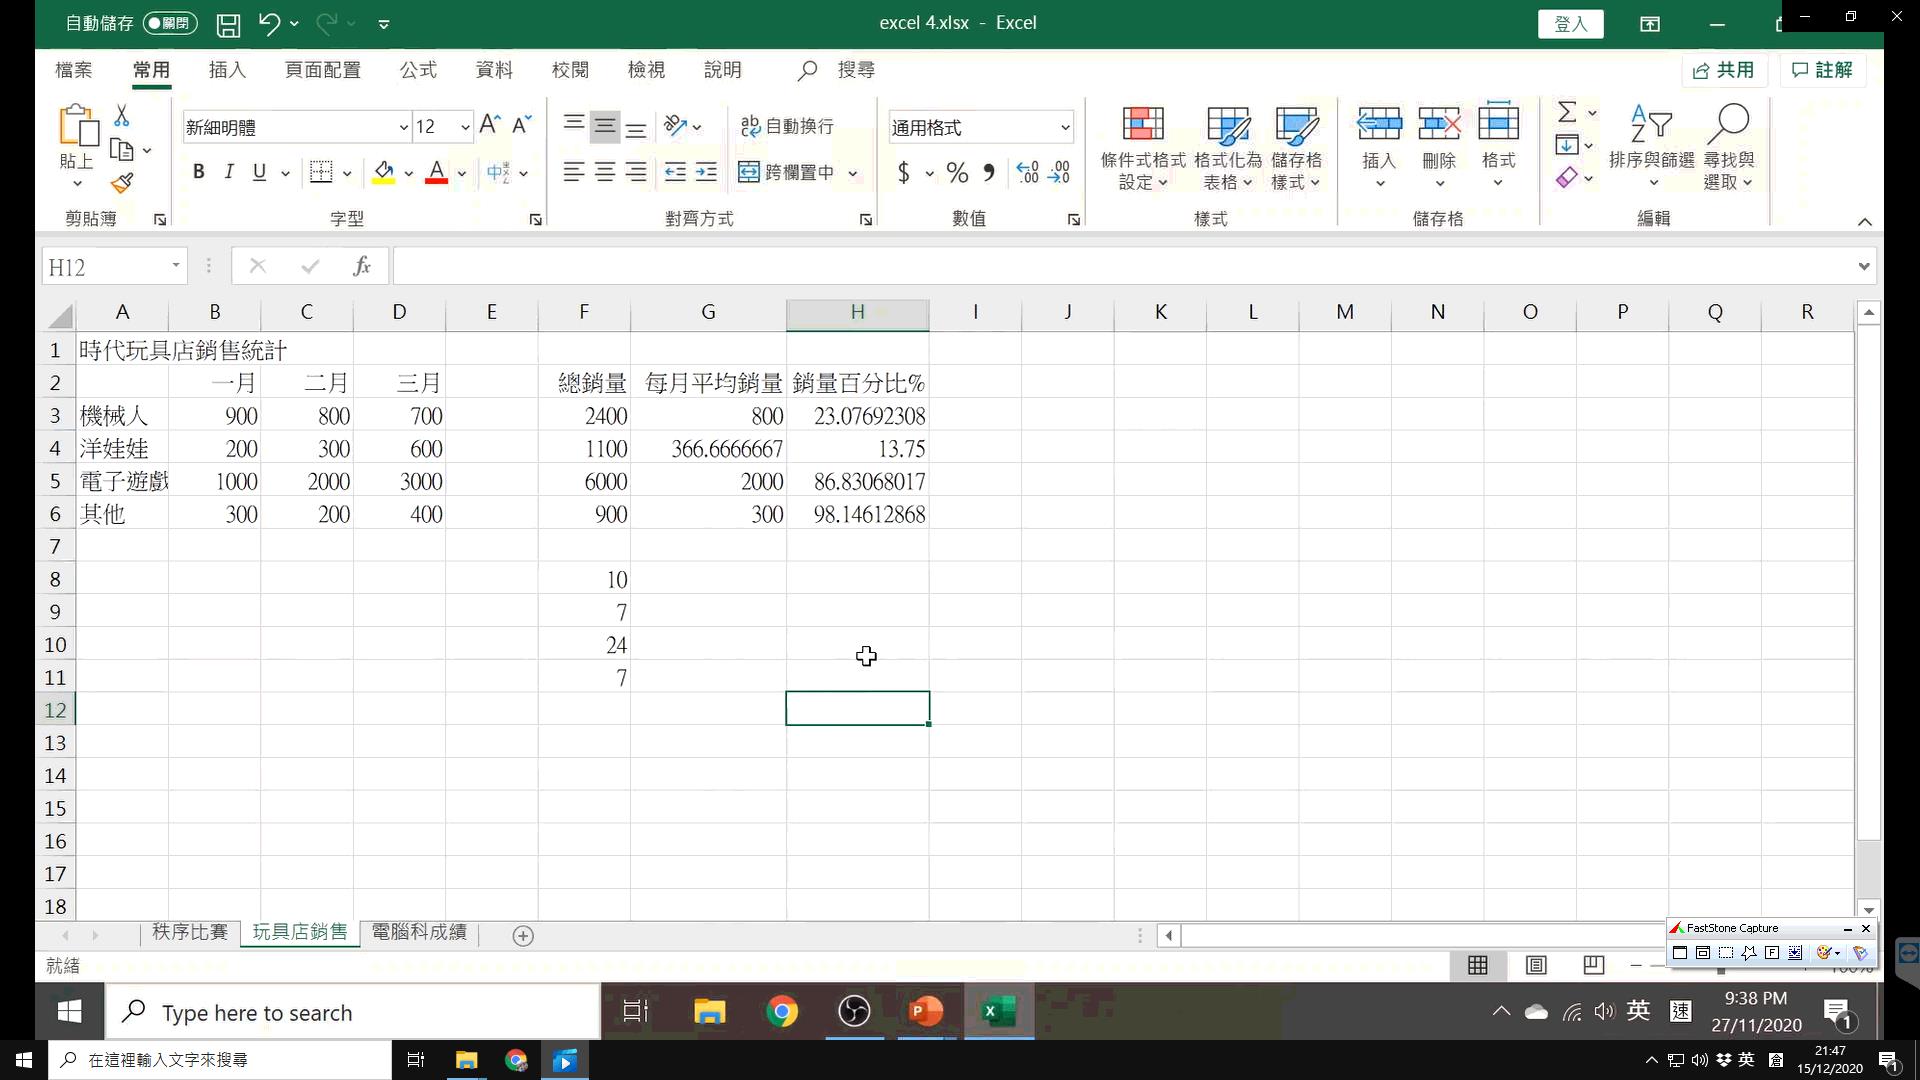Save the workbook with the diskette icon

pyautogui.click(x=228, y=24)
